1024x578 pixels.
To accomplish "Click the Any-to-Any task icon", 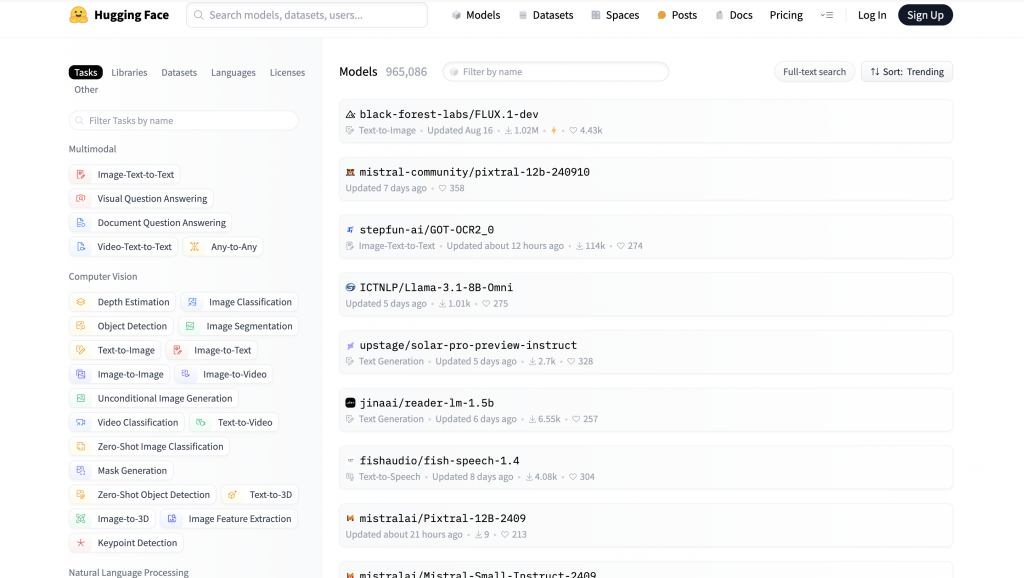I will (x=195, y=247).
